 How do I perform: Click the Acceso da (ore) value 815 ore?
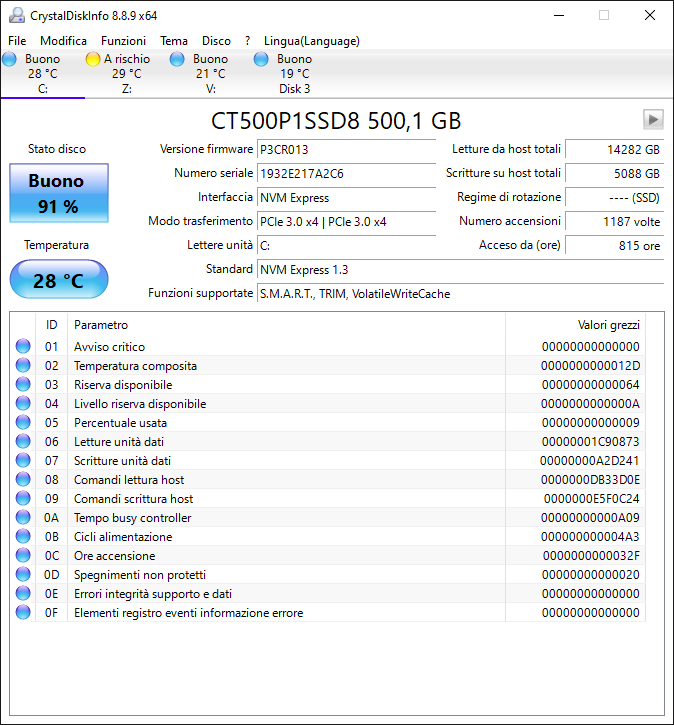pos(614,246)
